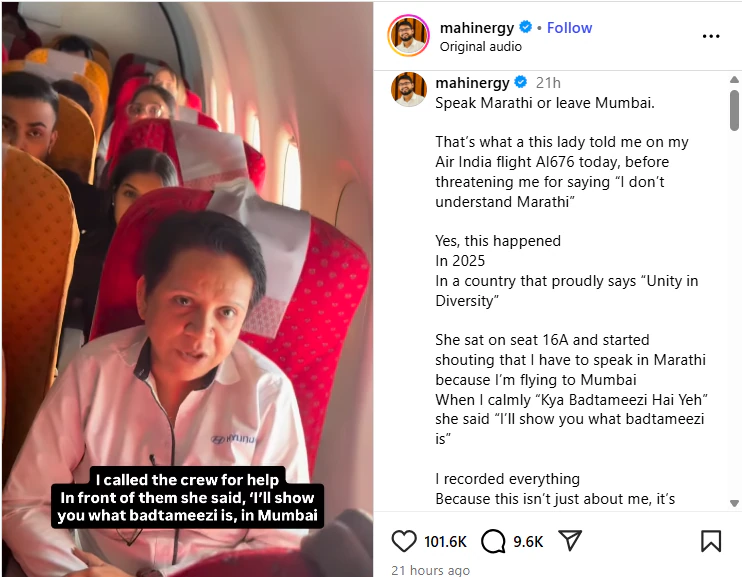Click the caption scrollbar thumb
This screenshot has width=742, height=577.
[x=734, y=110]
